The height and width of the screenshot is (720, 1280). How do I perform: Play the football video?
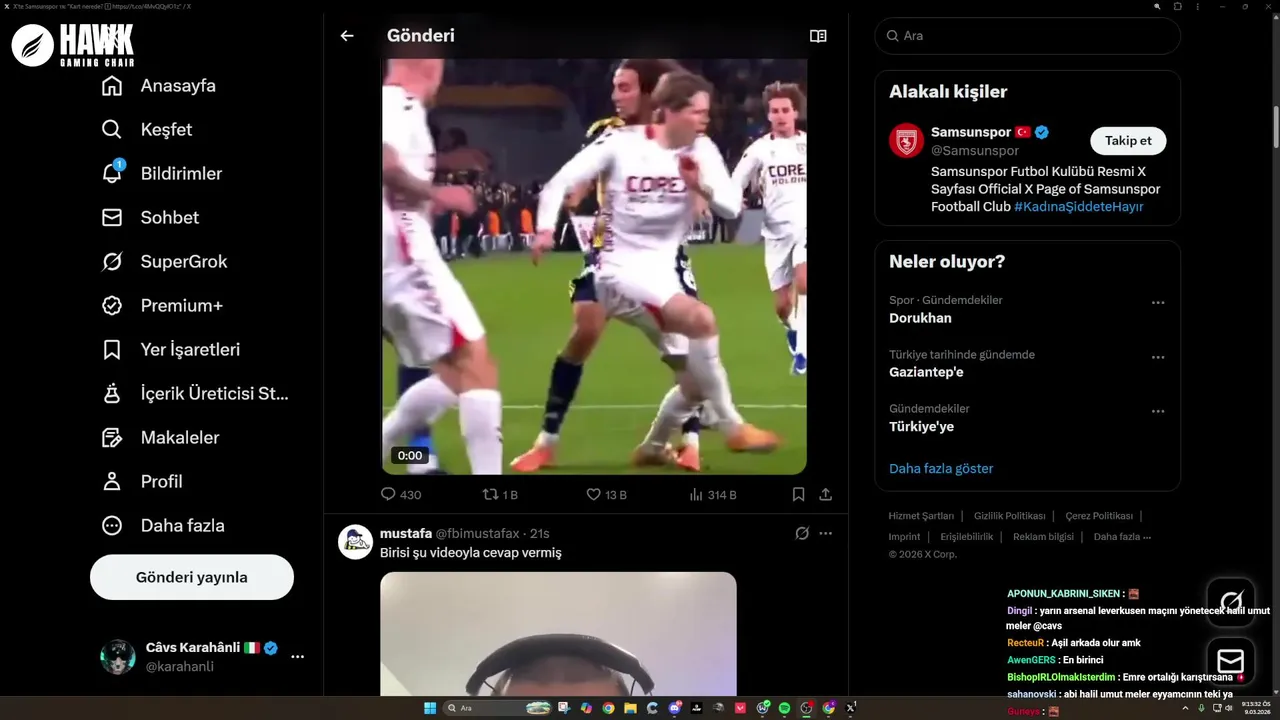pyautogui.click(x=594, y=266)
